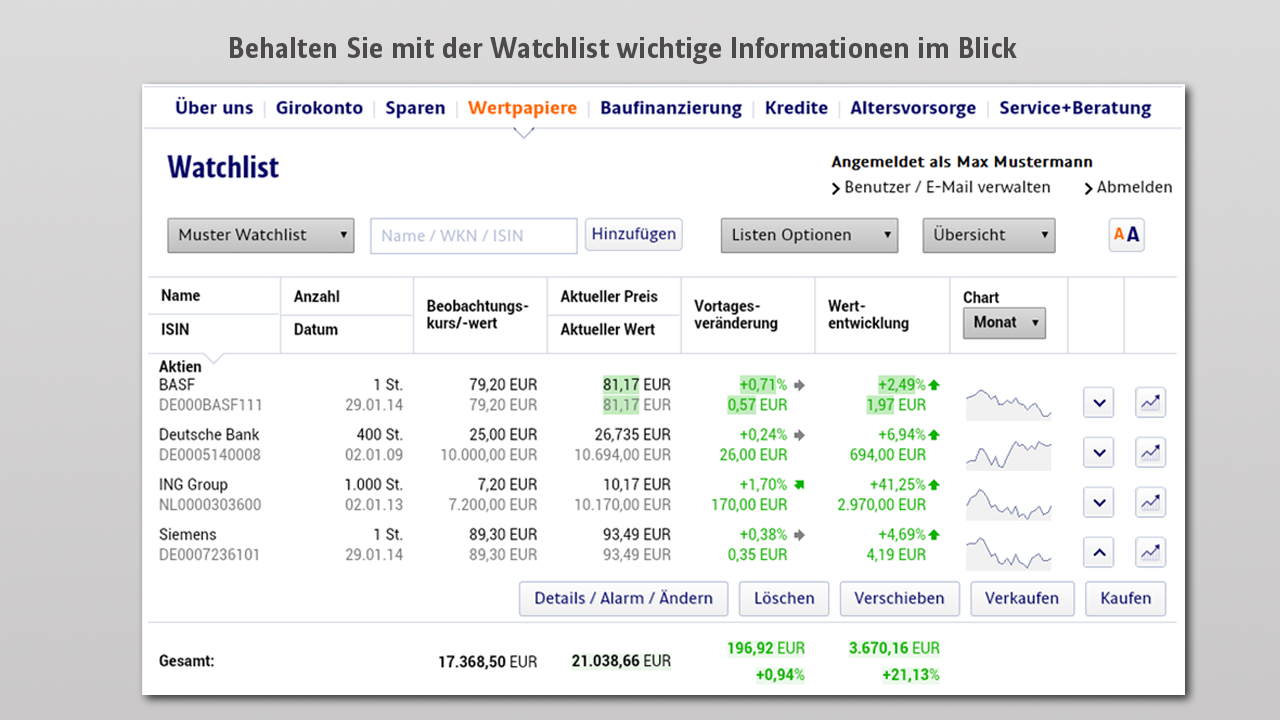Click the Deutsche Bank current price 26,735 EUR
The image size is (1280, 720).
[x=633, y=435]
